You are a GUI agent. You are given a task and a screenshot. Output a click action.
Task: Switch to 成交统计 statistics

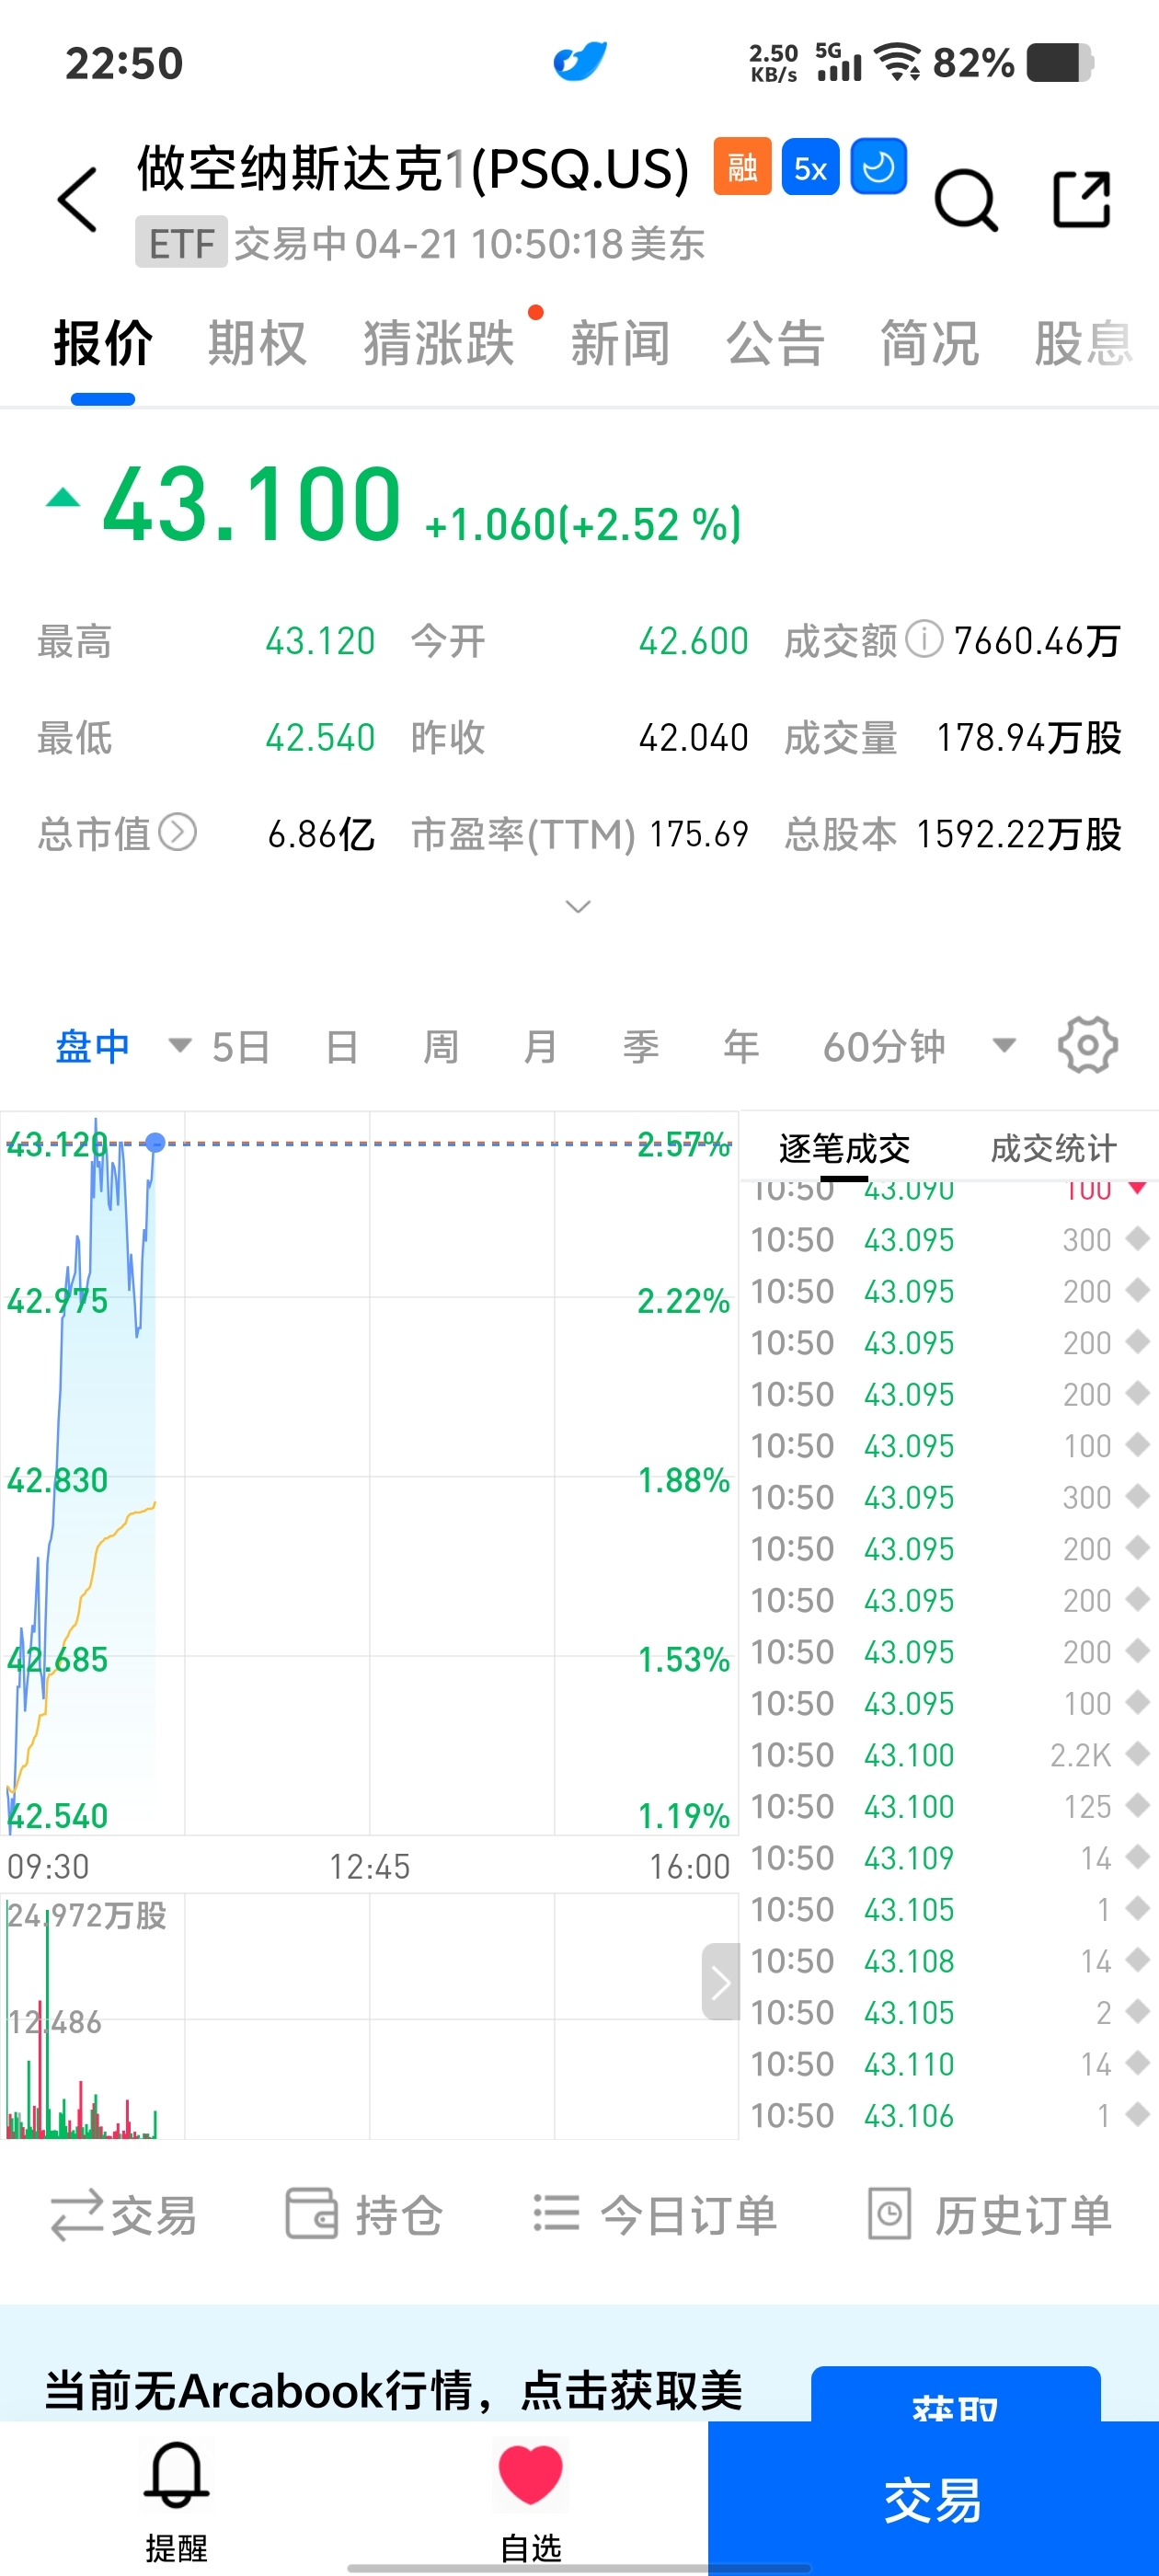click(x=1053, y=1148)
